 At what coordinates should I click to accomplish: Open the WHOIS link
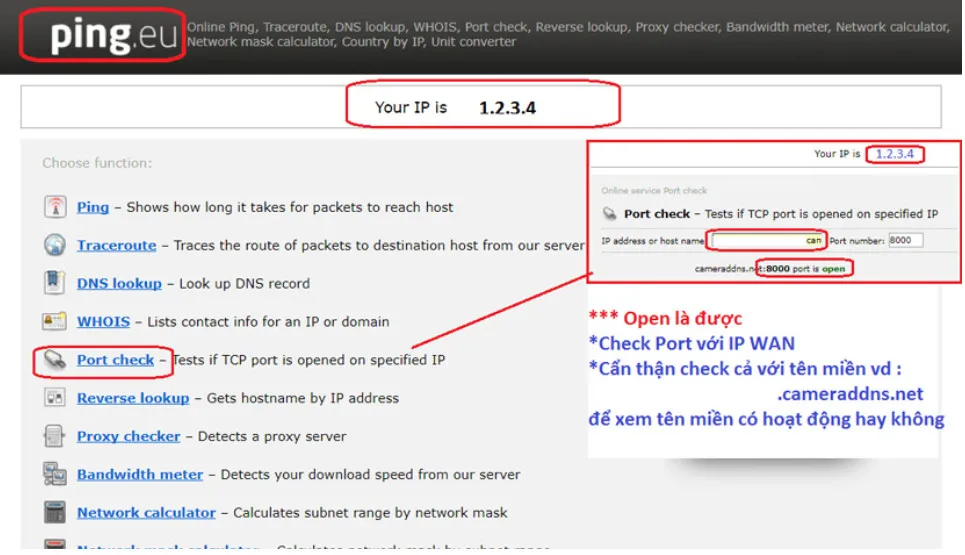pos(103,322)
